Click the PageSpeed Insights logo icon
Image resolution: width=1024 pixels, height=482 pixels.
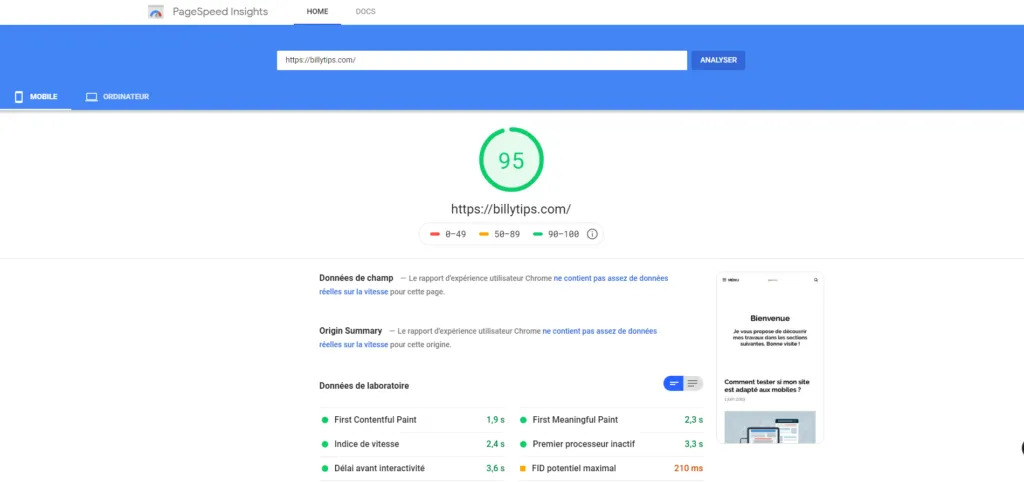[x=156, y=12]
